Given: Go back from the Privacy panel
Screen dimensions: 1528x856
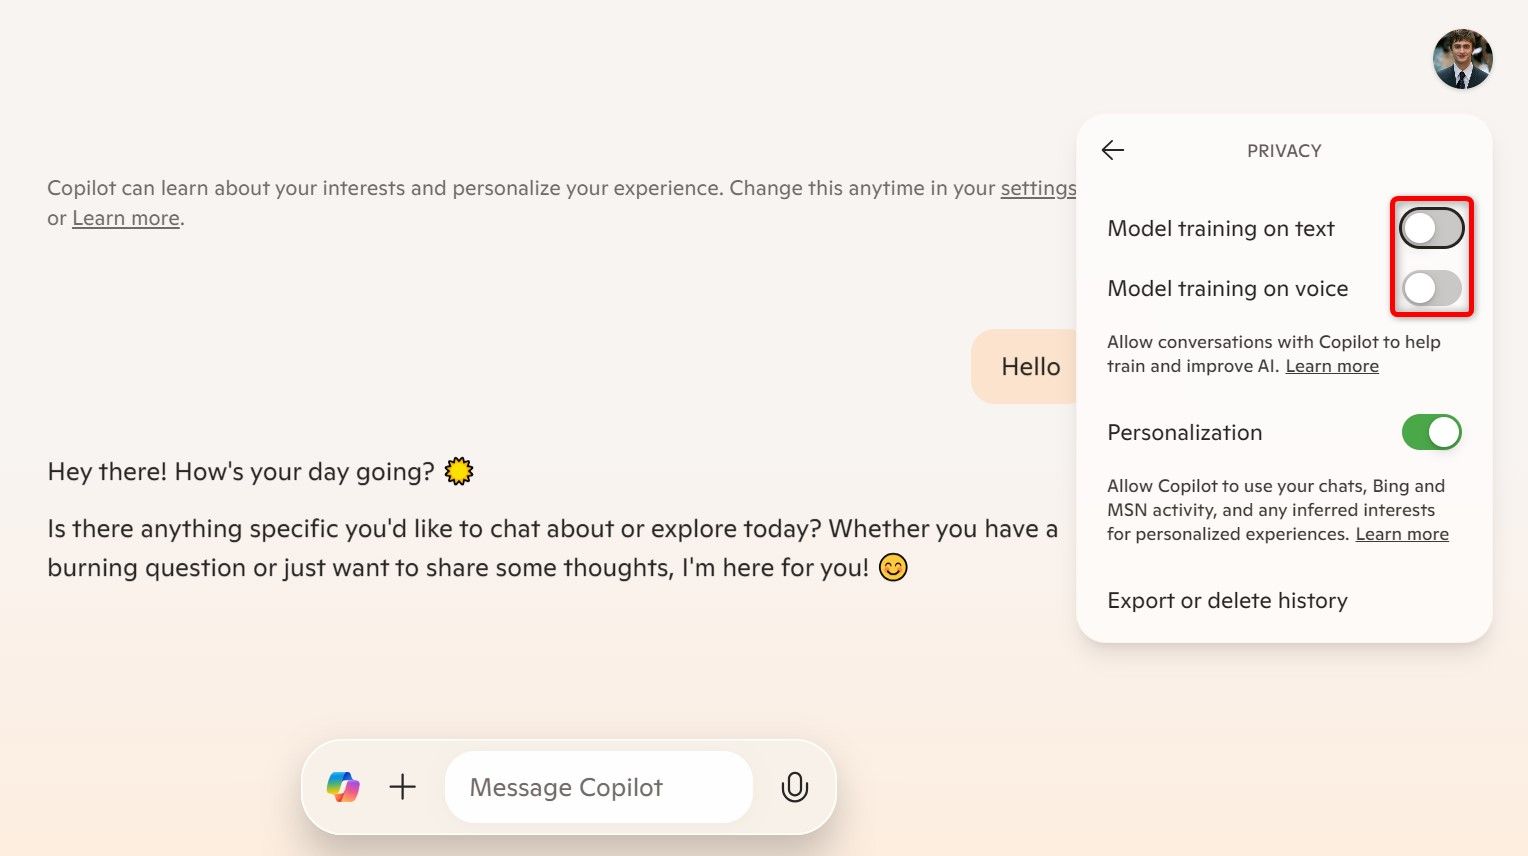Looking at the screenshot, I should [x=1113, y=150].
